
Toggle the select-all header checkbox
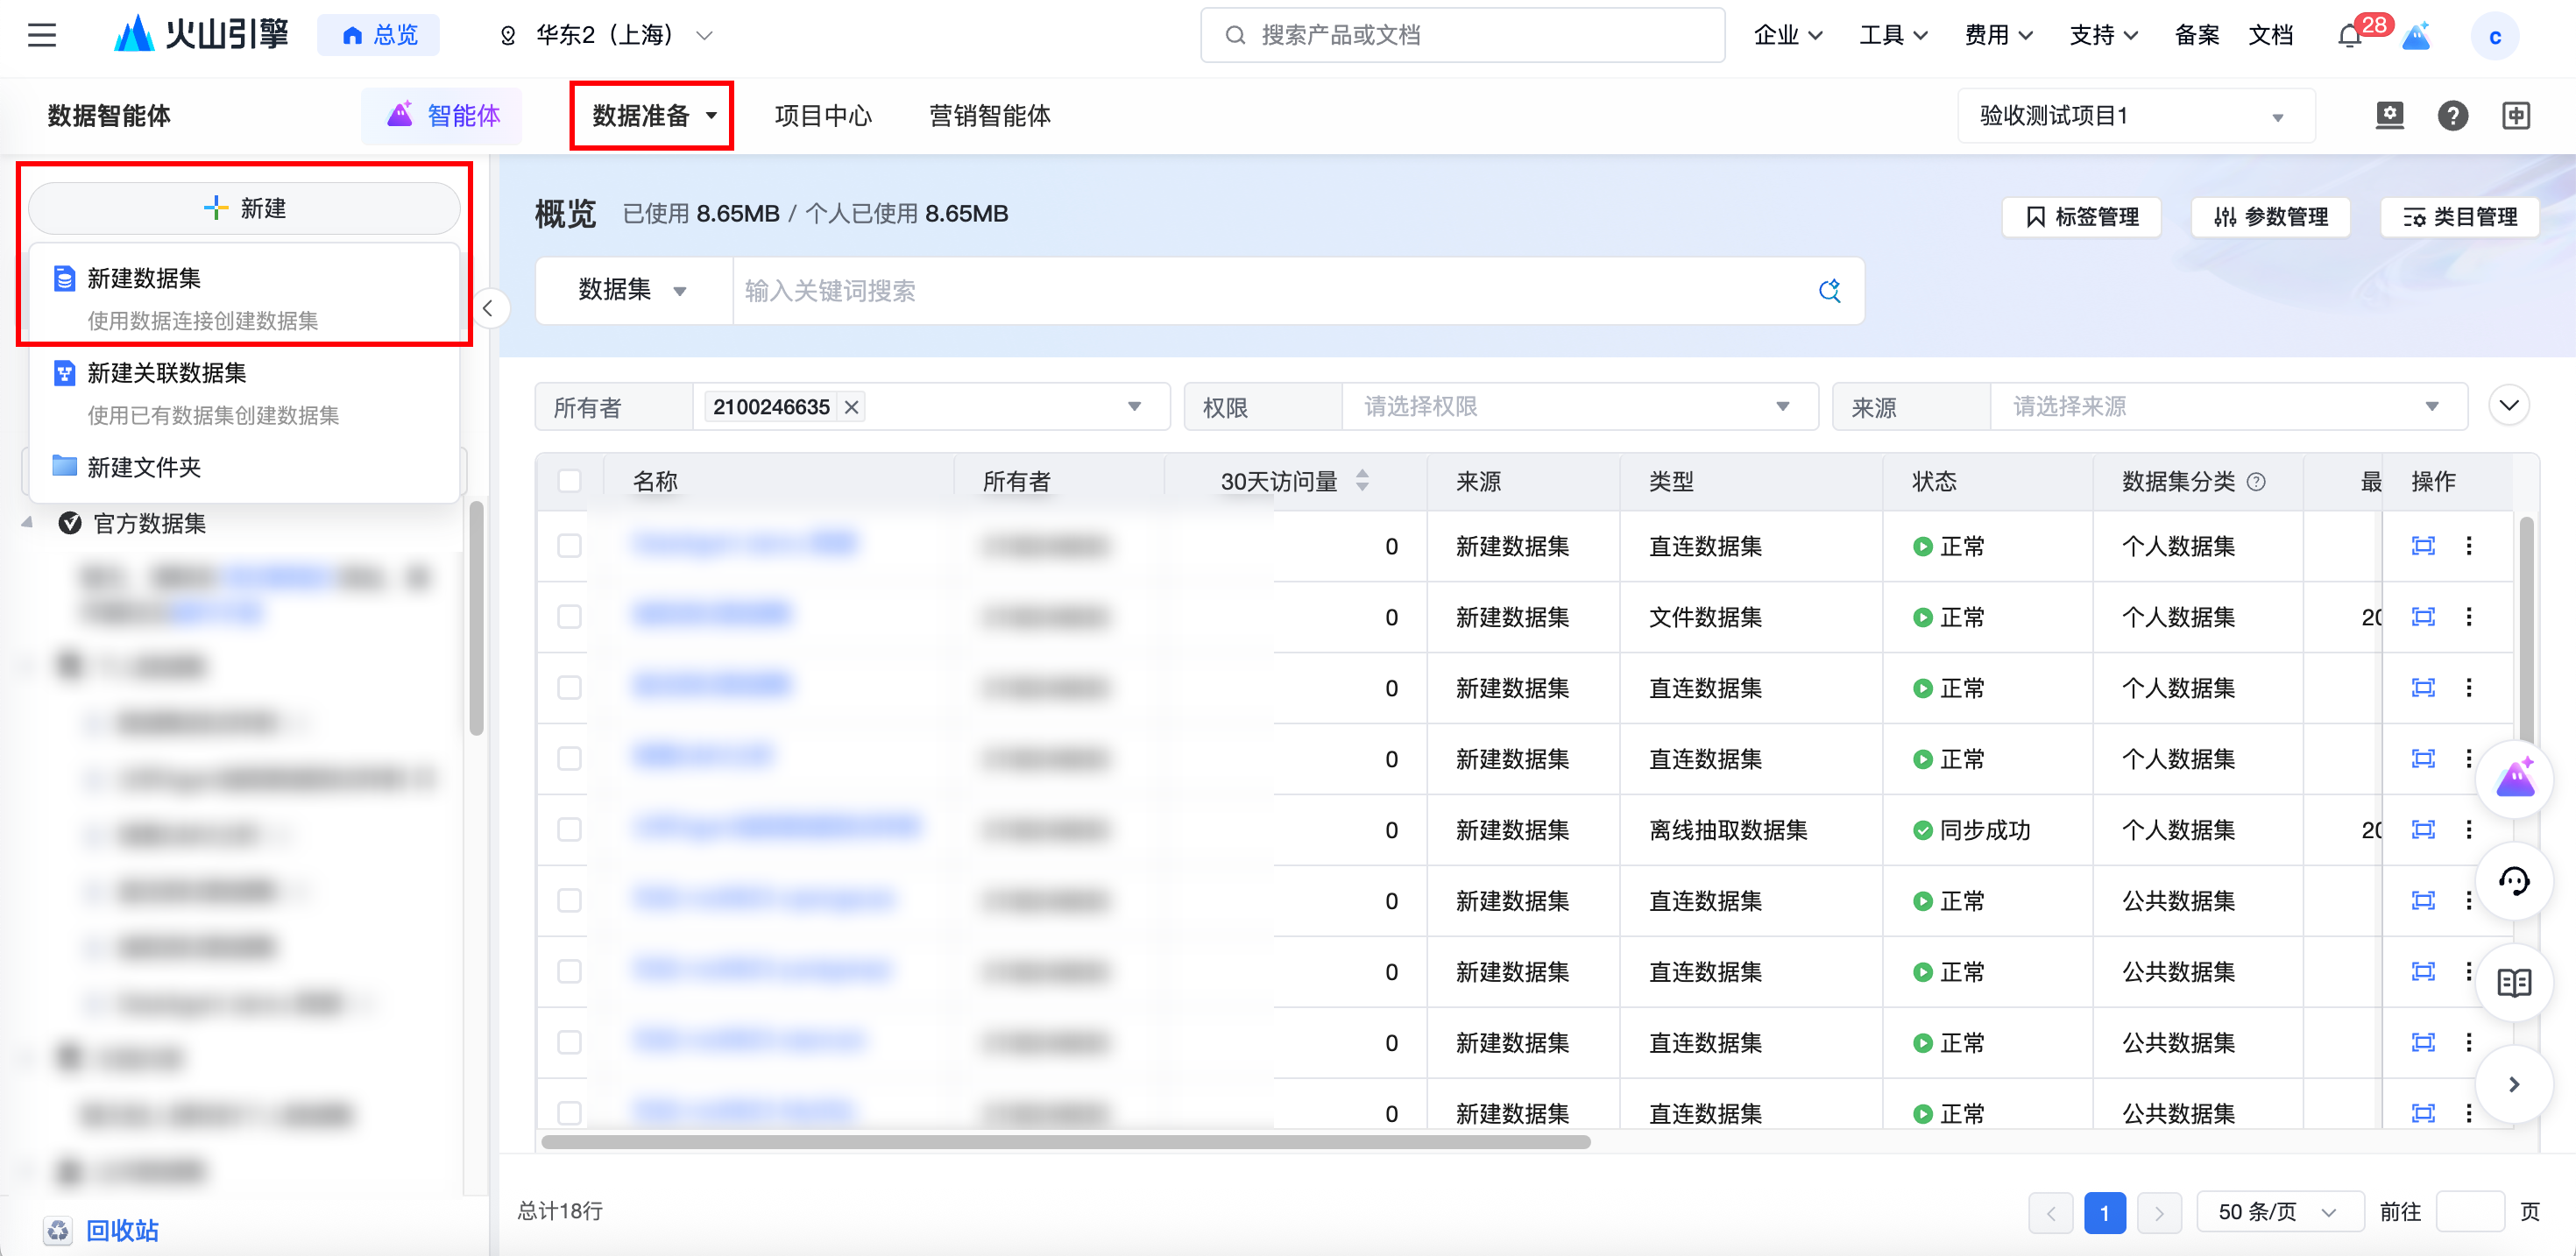570,481
